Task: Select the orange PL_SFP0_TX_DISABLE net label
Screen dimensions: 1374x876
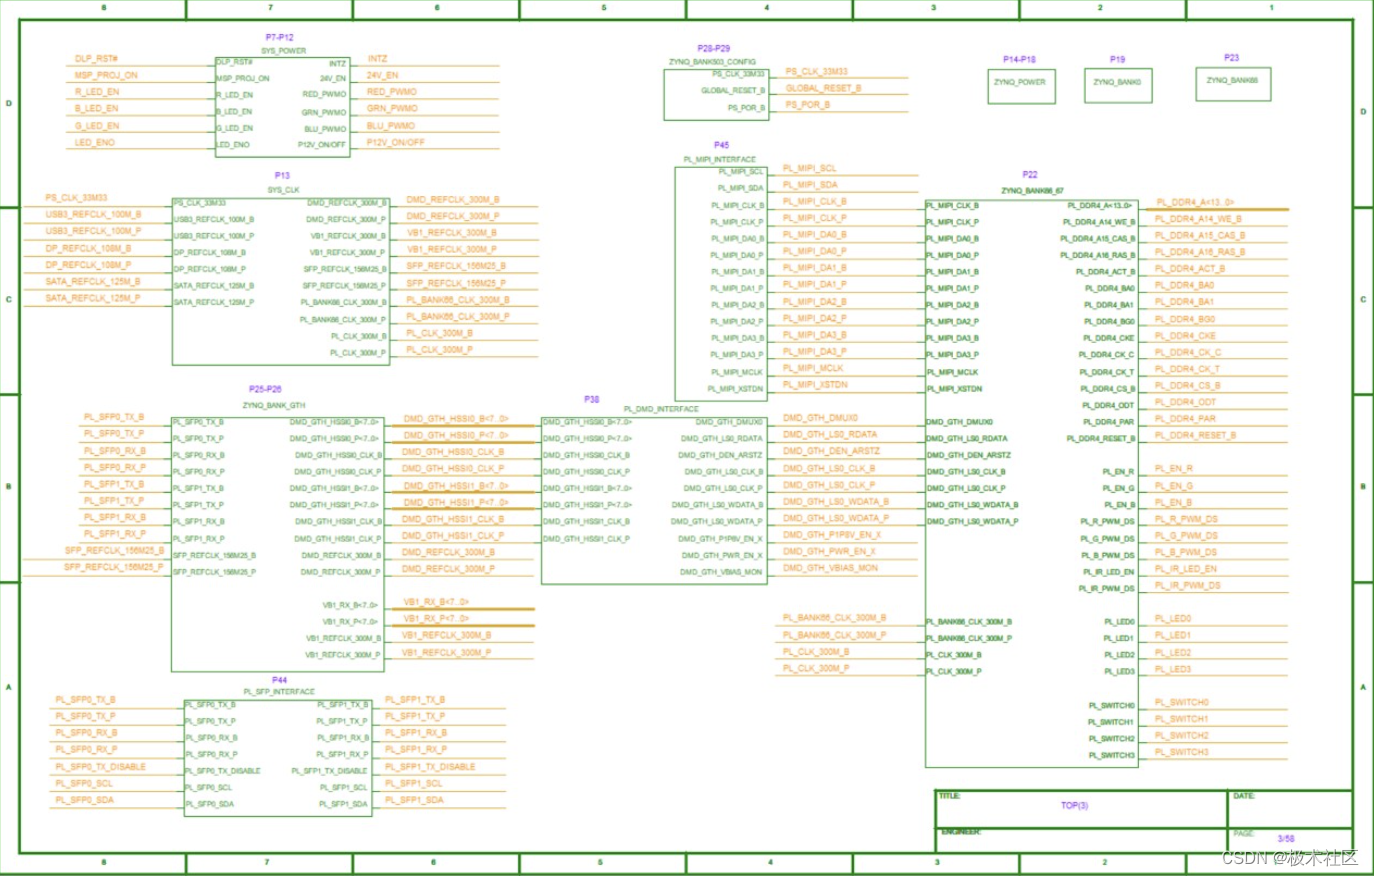Action: coord(100,767)
